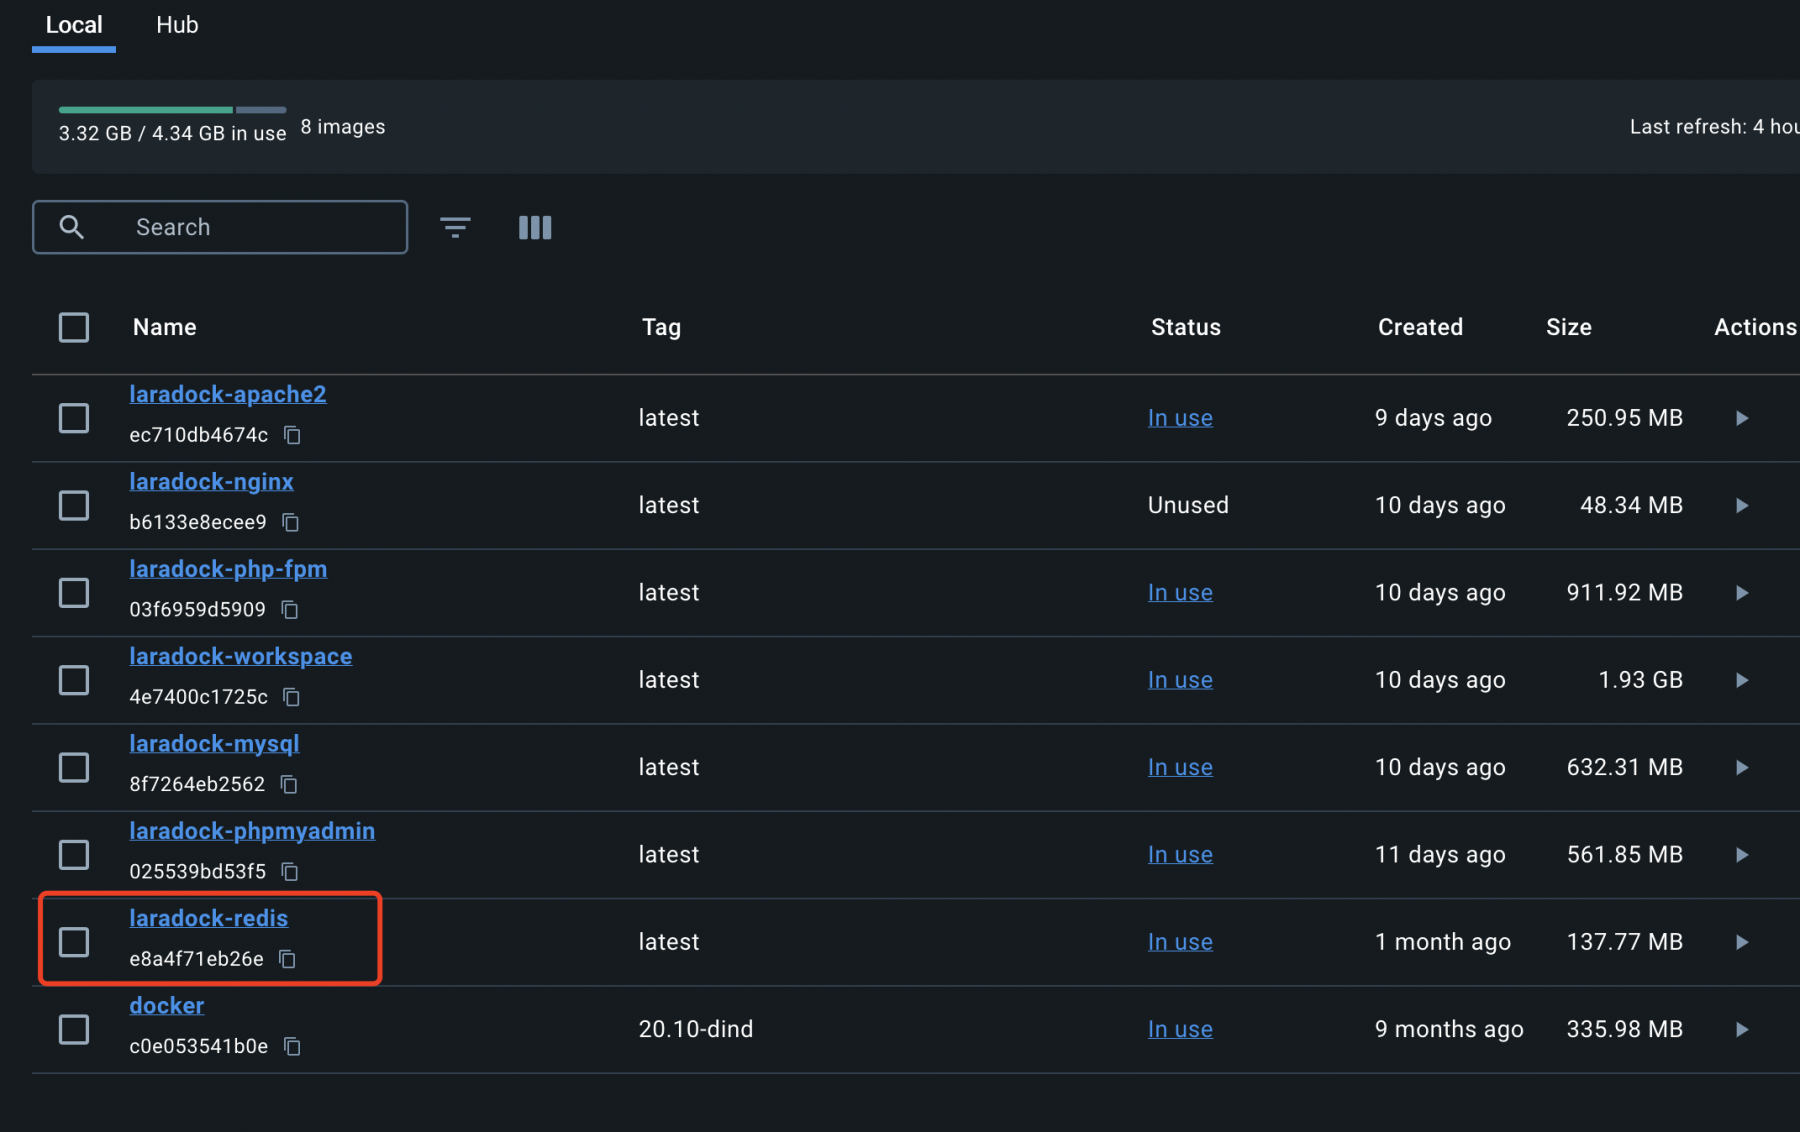Click In use status for laradock-redis
Viewport: 1800px width, 1132px height.
(1180, 942)
